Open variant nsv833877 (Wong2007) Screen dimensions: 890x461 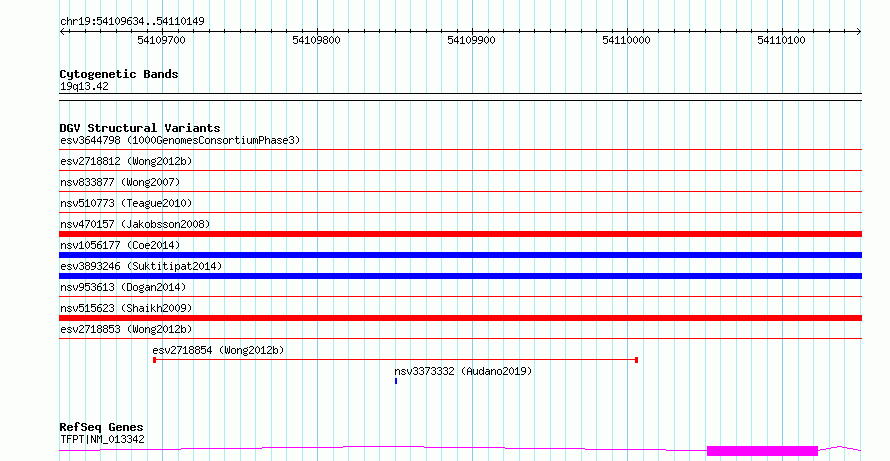tap(120, 182)
